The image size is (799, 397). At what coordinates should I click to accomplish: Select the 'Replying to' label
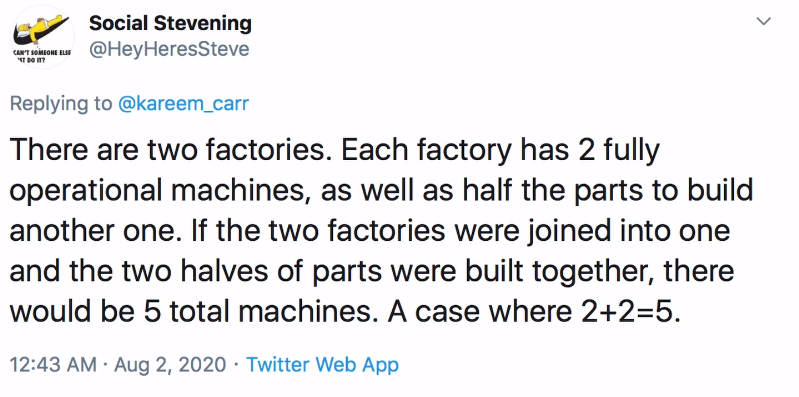(61, 104)
